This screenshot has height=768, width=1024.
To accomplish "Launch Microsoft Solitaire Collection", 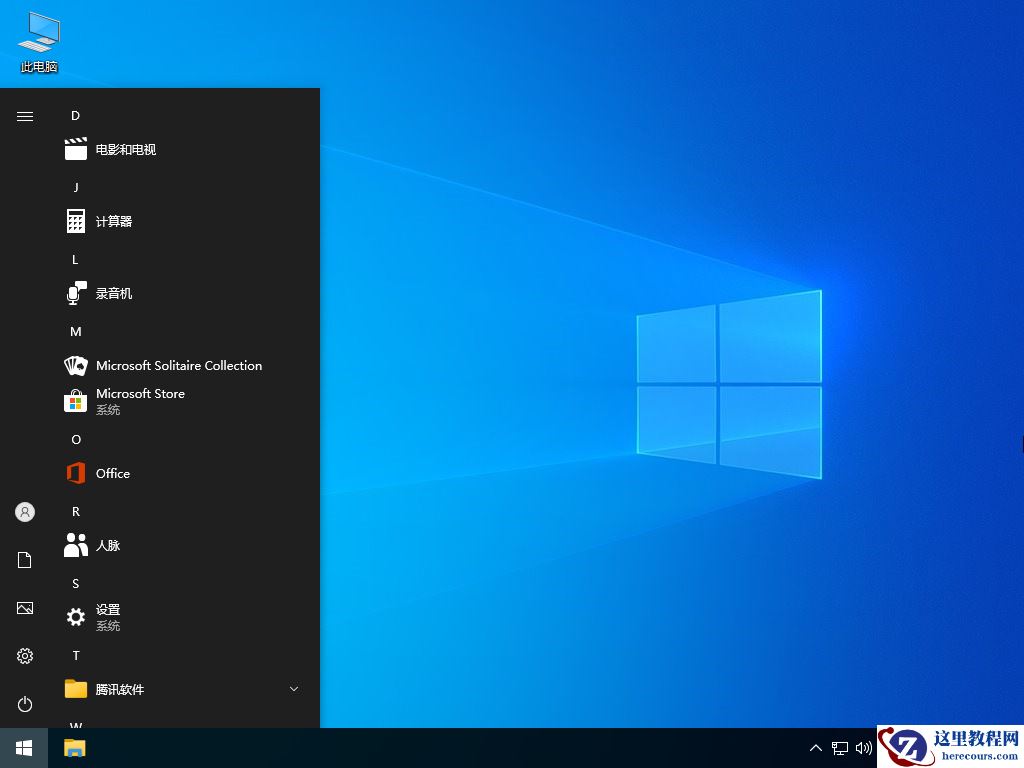I will tap(178, 365).
